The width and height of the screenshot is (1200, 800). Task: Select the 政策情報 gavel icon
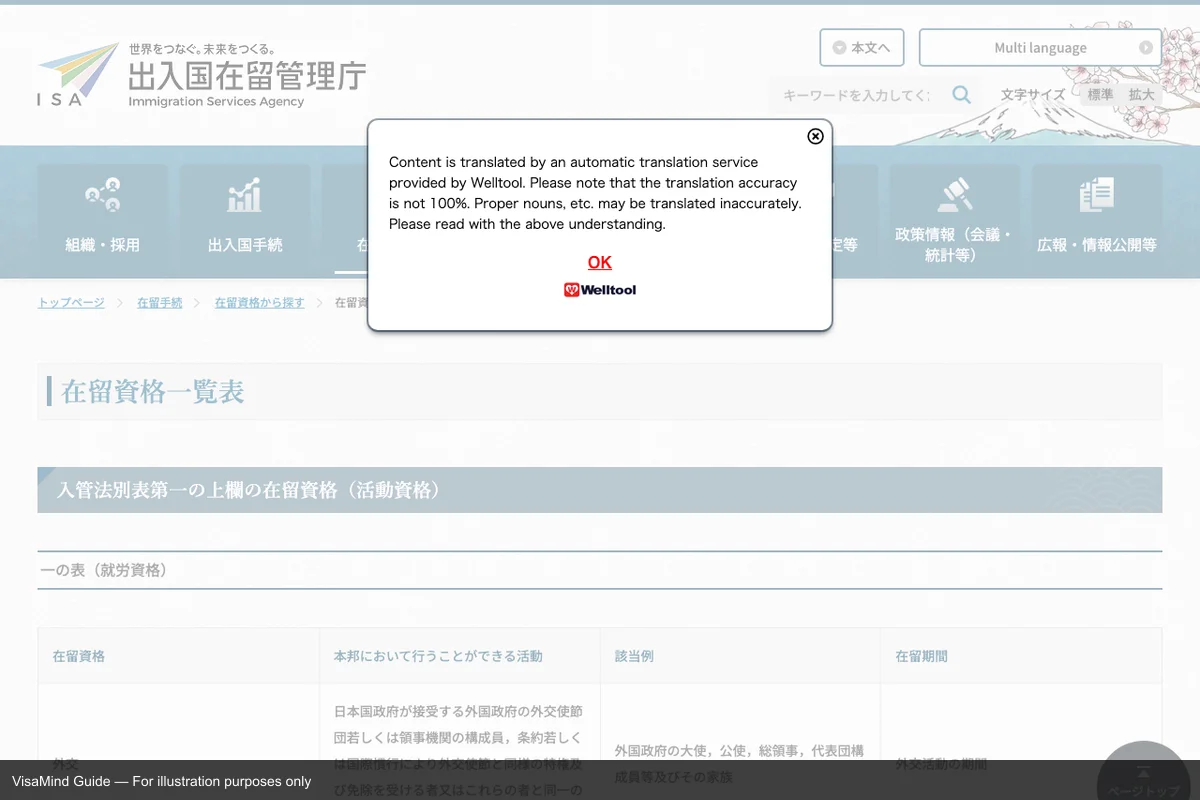pos(954,193)
